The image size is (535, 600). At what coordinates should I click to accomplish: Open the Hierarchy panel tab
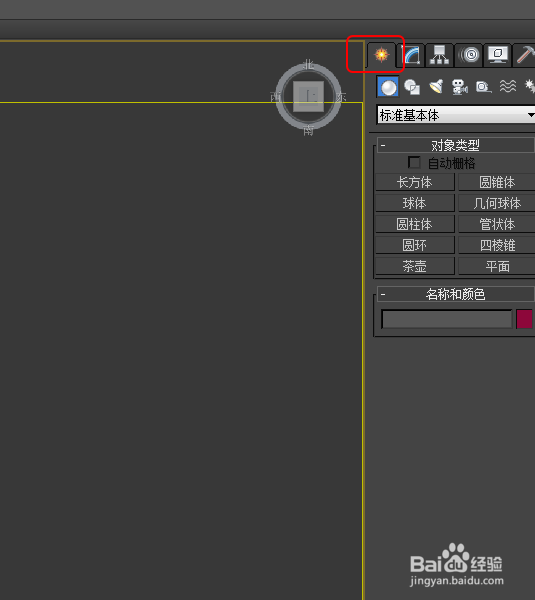tap(440, 55)
